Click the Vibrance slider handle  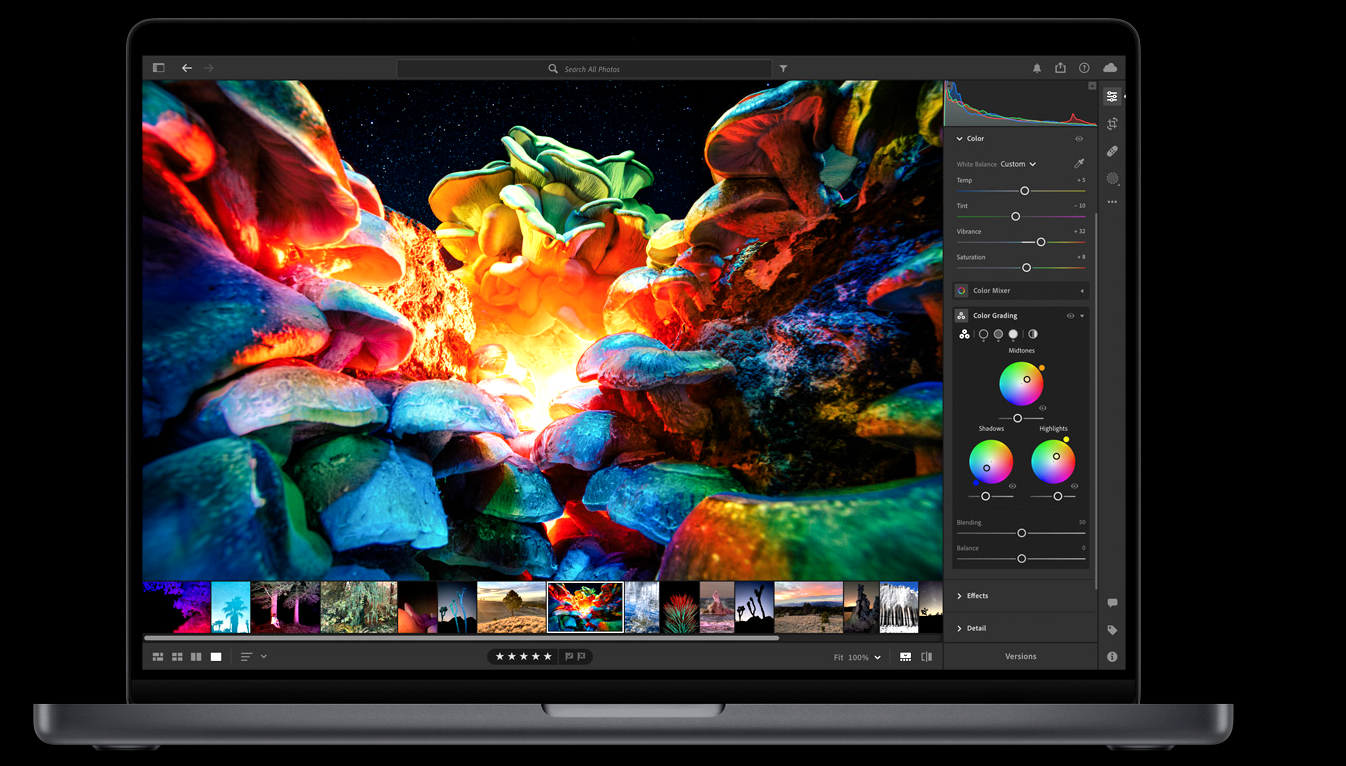point(1041,242)
